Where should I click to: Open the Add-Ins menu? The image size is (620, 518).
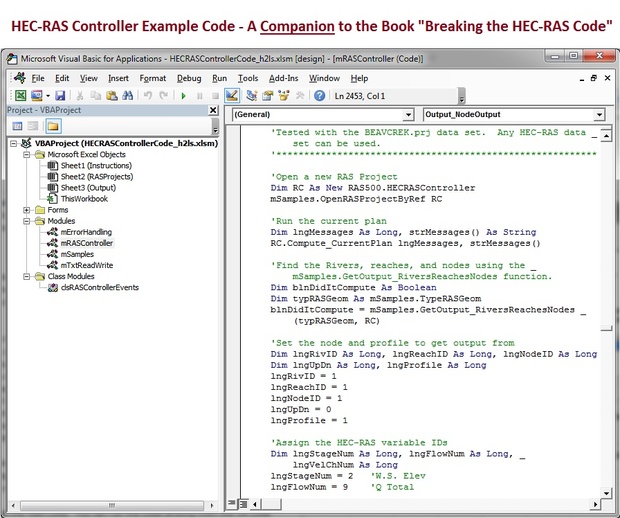pos(284,78)
